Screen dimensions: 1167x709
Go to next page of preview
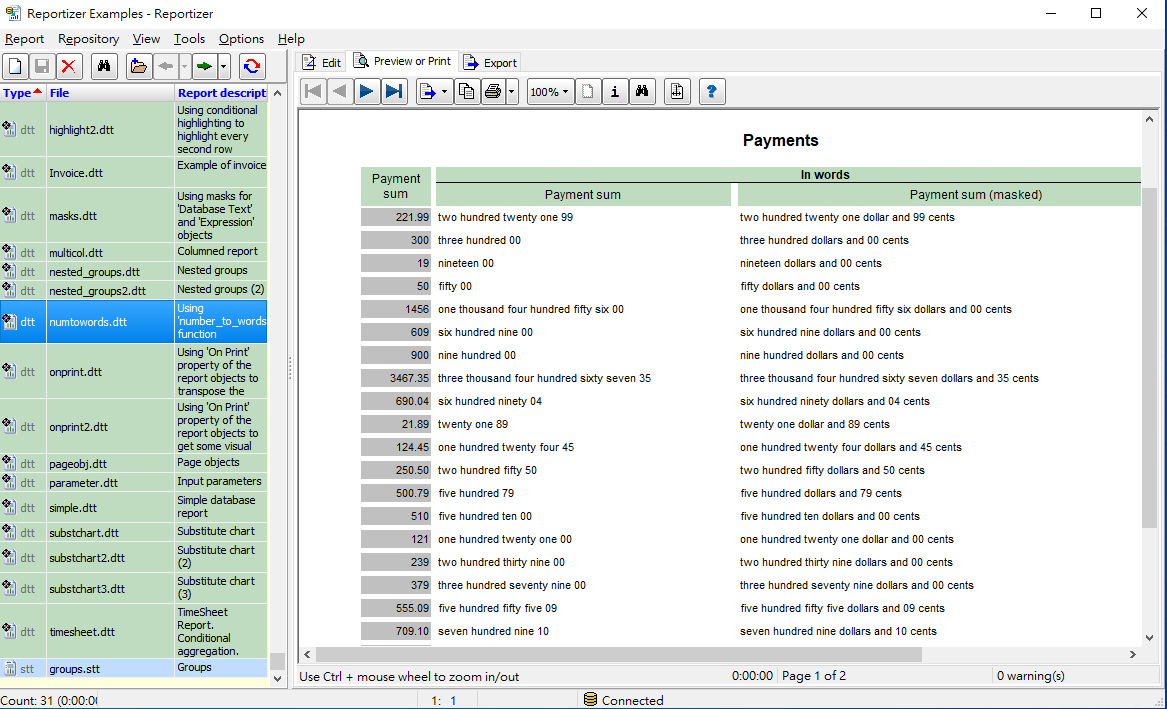tap(366, 92)
